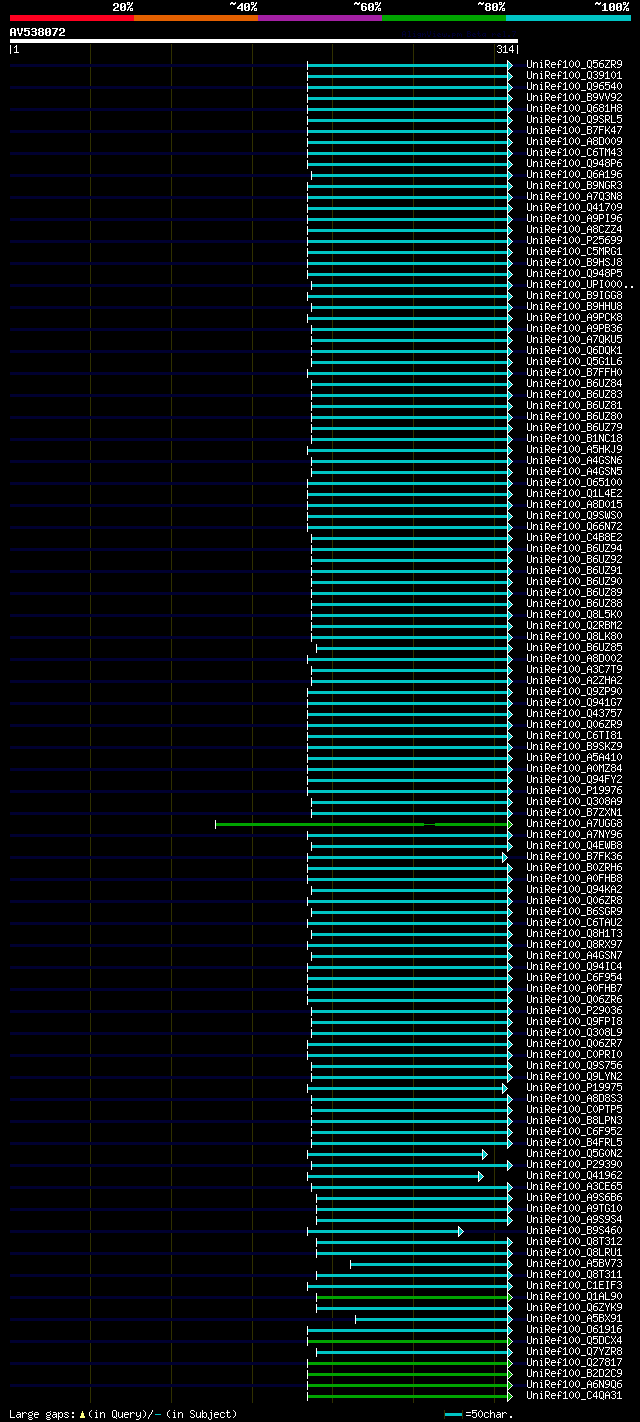This screenshot has height=1422, width=640.
Task: Click the purple ~60% identity legend segment
Action: [x=320, y=17]
